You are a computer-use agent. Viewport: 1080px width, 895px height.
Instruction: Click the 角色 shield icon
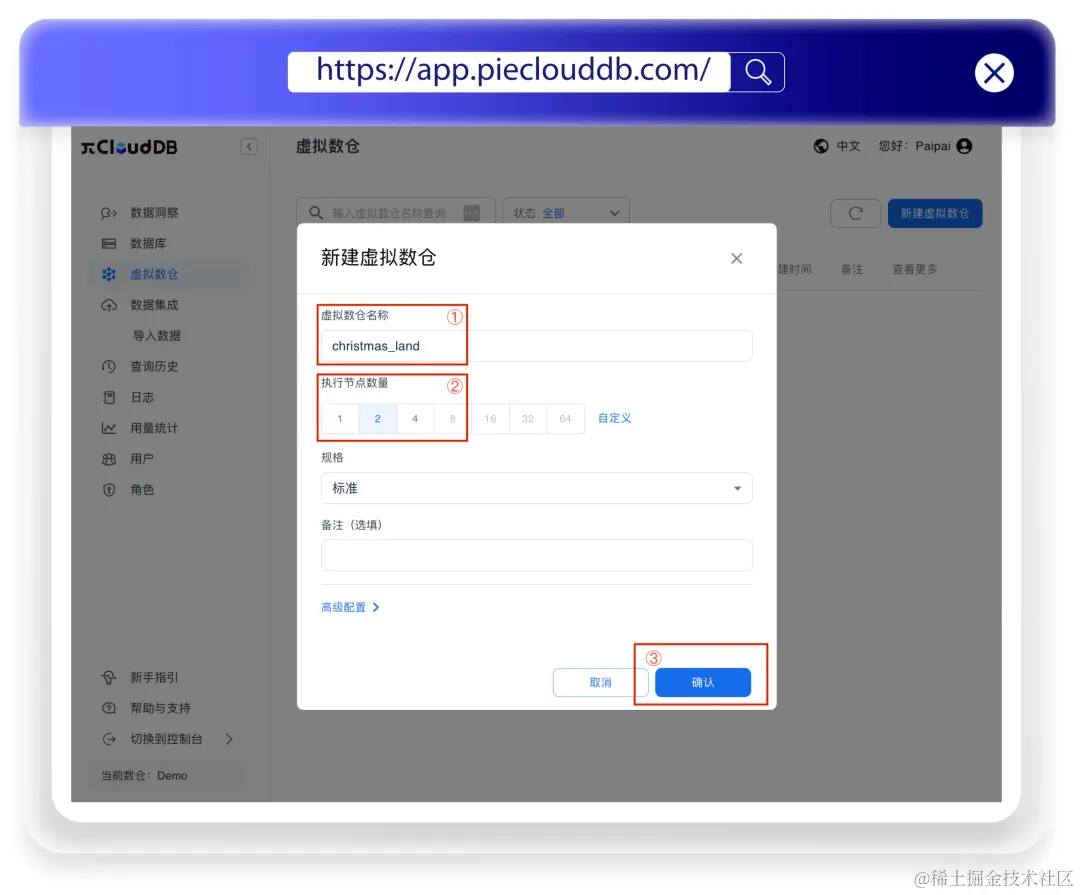click(109, 490)
